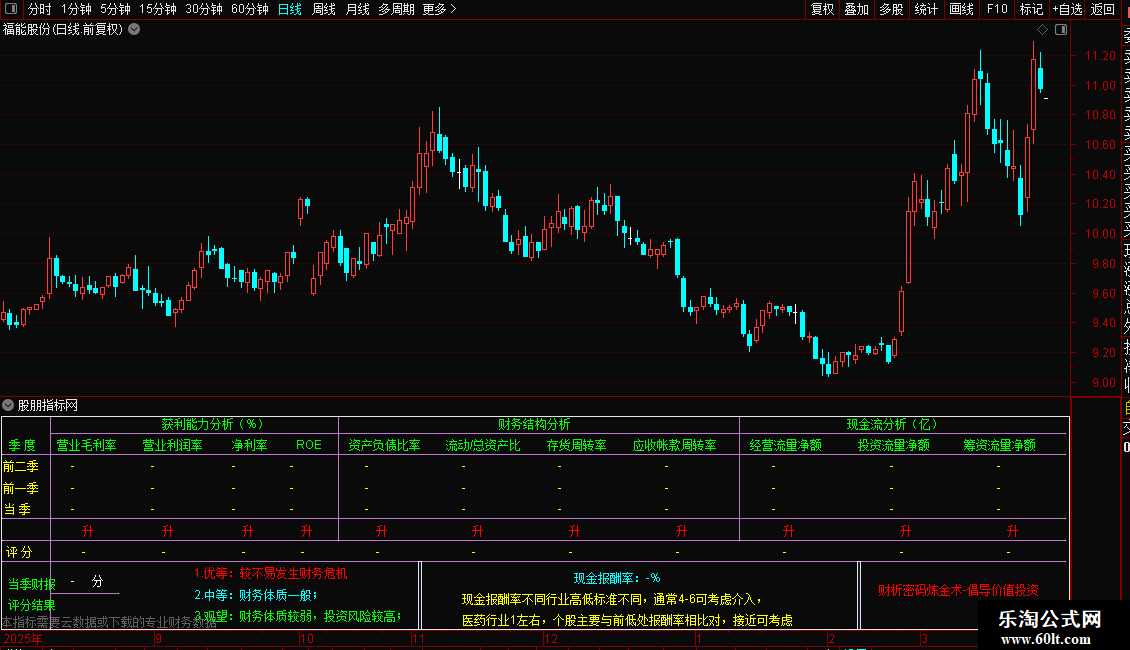The height and width of the screenshot is (650, 1130).
Task: Open 多周期 multi-period view
Action: tap(396, 9)
